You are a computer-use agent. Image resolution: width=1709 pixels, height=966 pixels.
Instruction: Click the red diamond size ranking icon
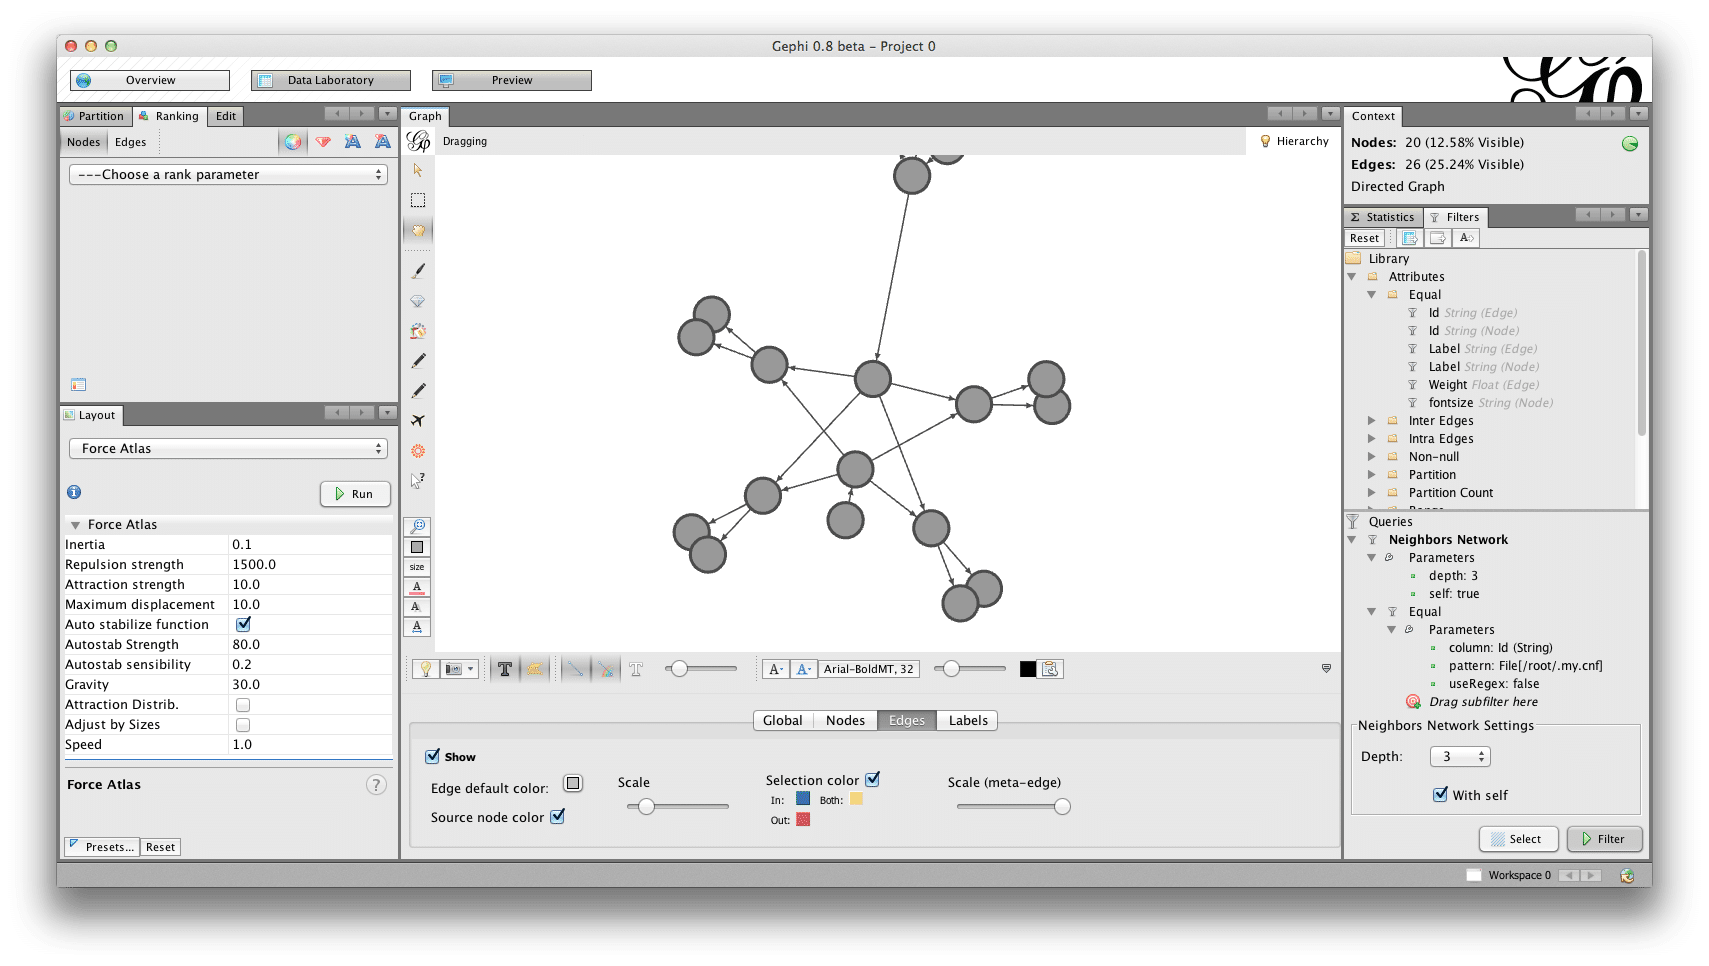click(x=323, y=142)
